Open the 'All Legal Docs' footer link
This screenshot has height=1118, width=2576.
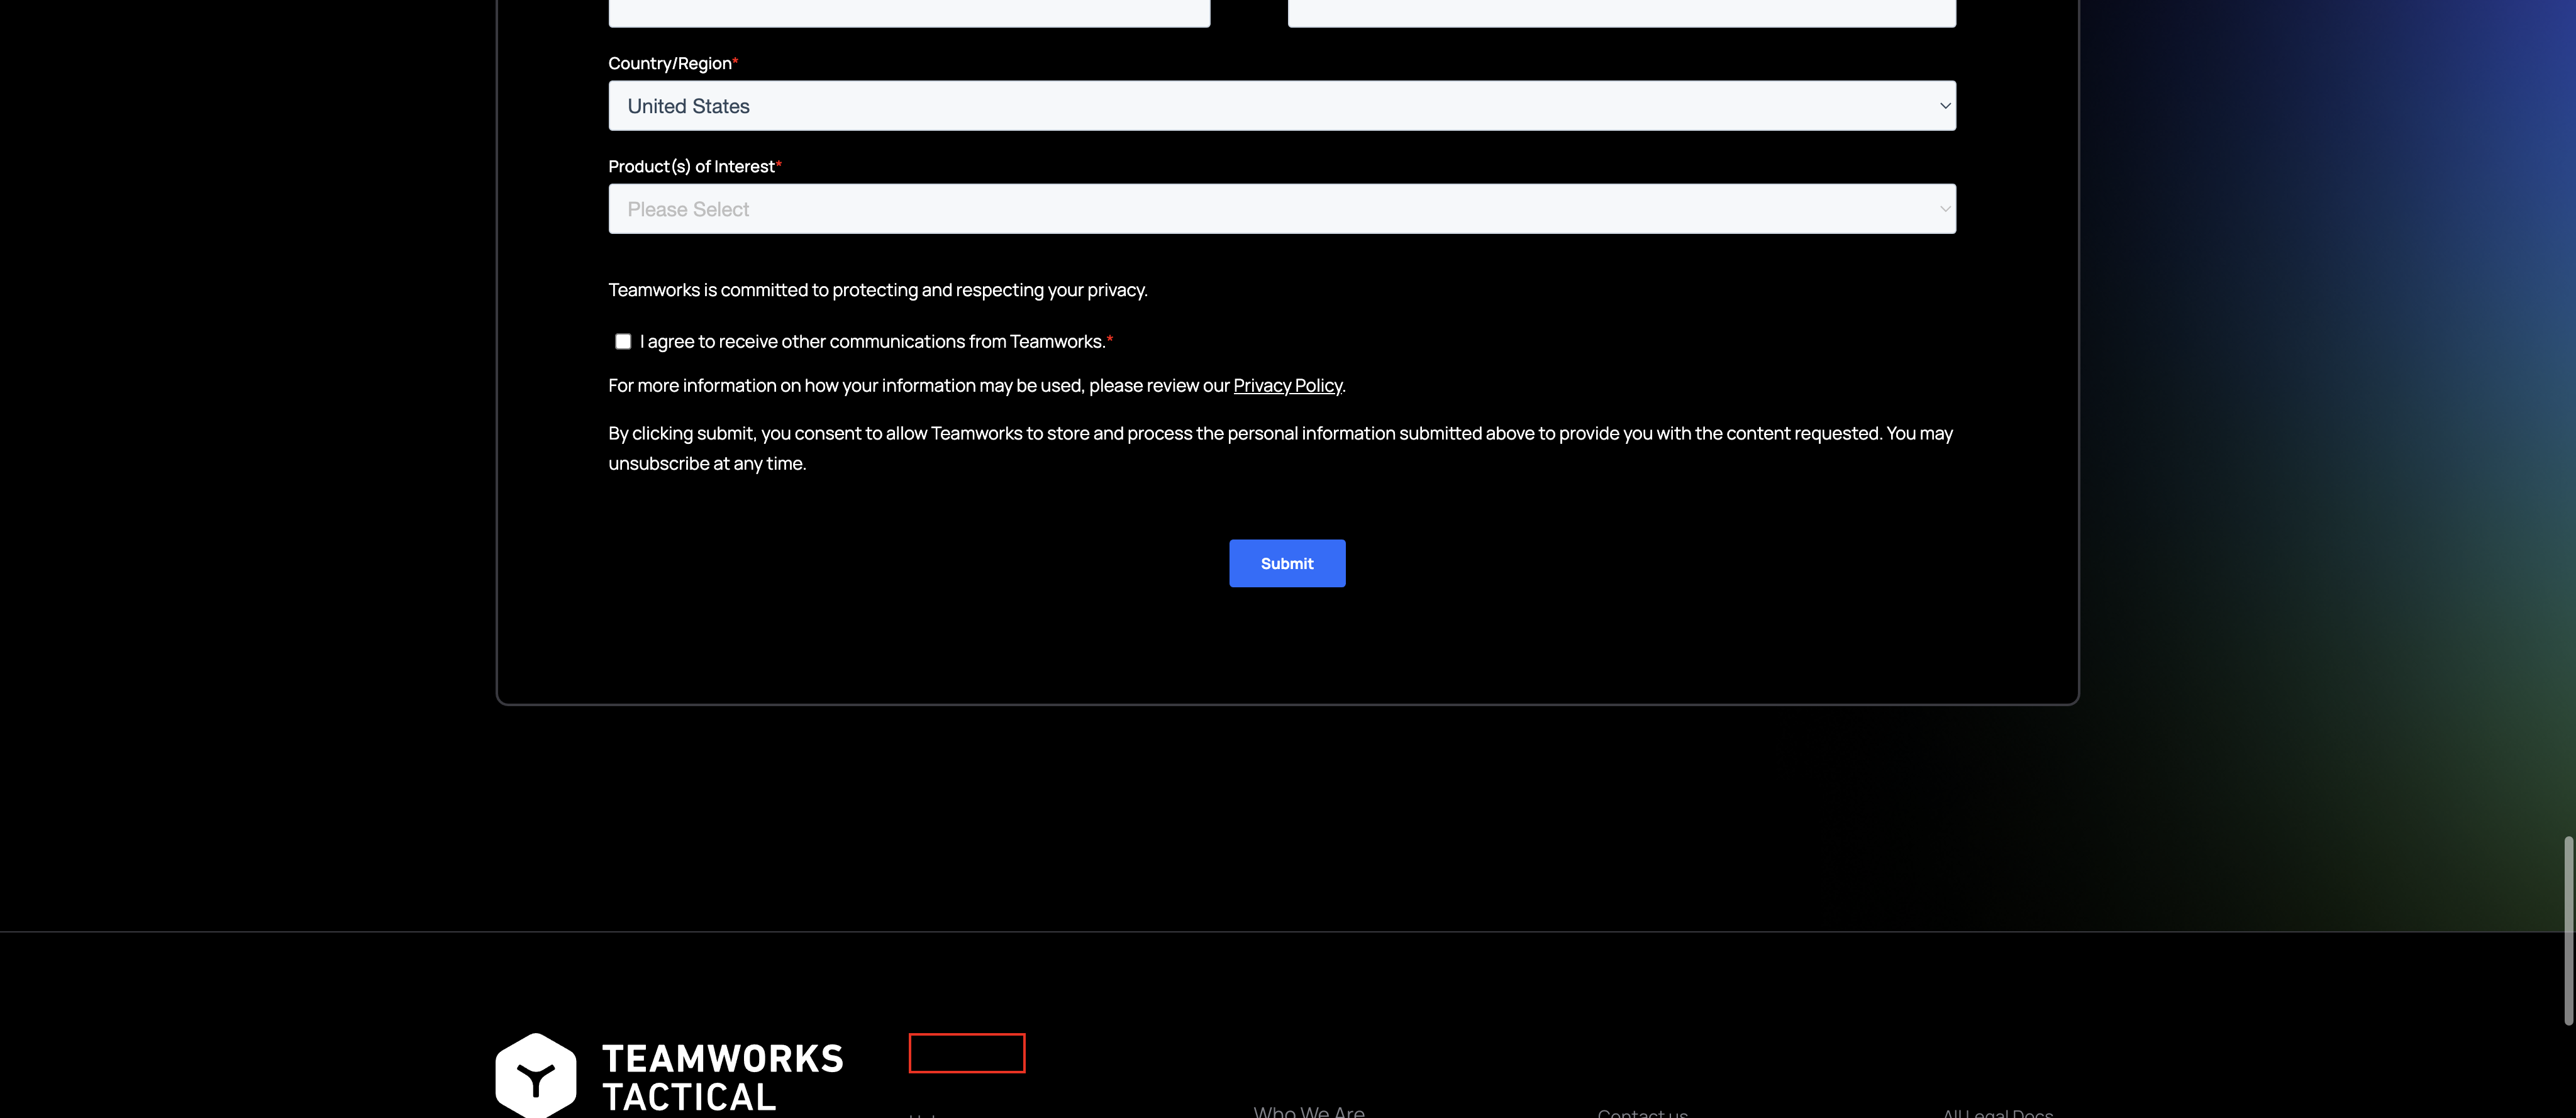click(x=1997, y=1113)
